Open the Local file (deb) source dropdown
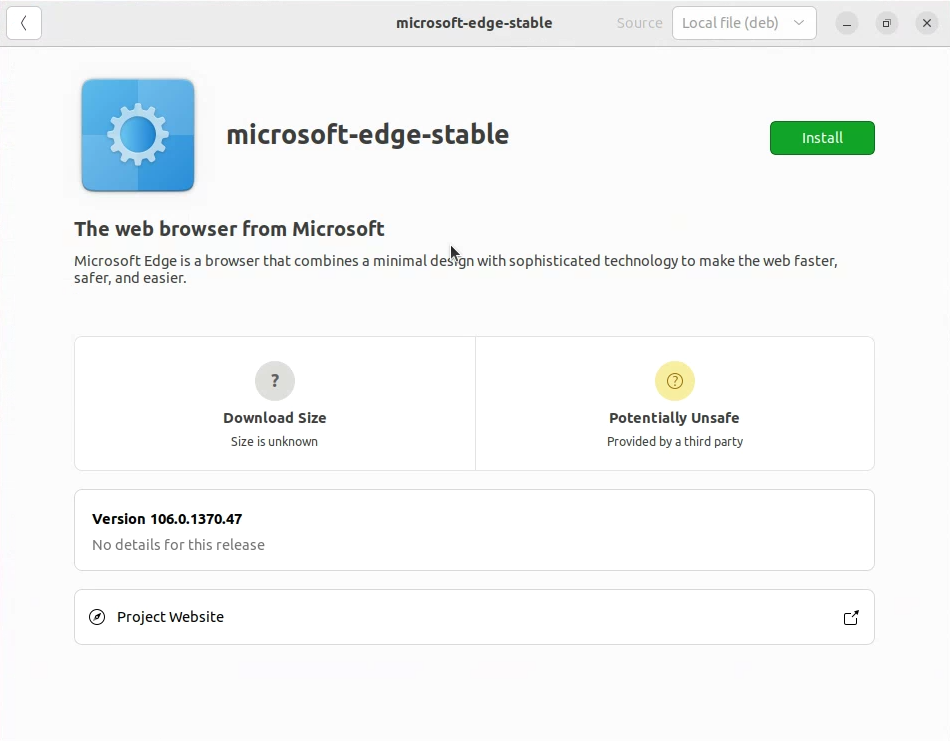This screenshot has width=950, height=741. [744, 22]
